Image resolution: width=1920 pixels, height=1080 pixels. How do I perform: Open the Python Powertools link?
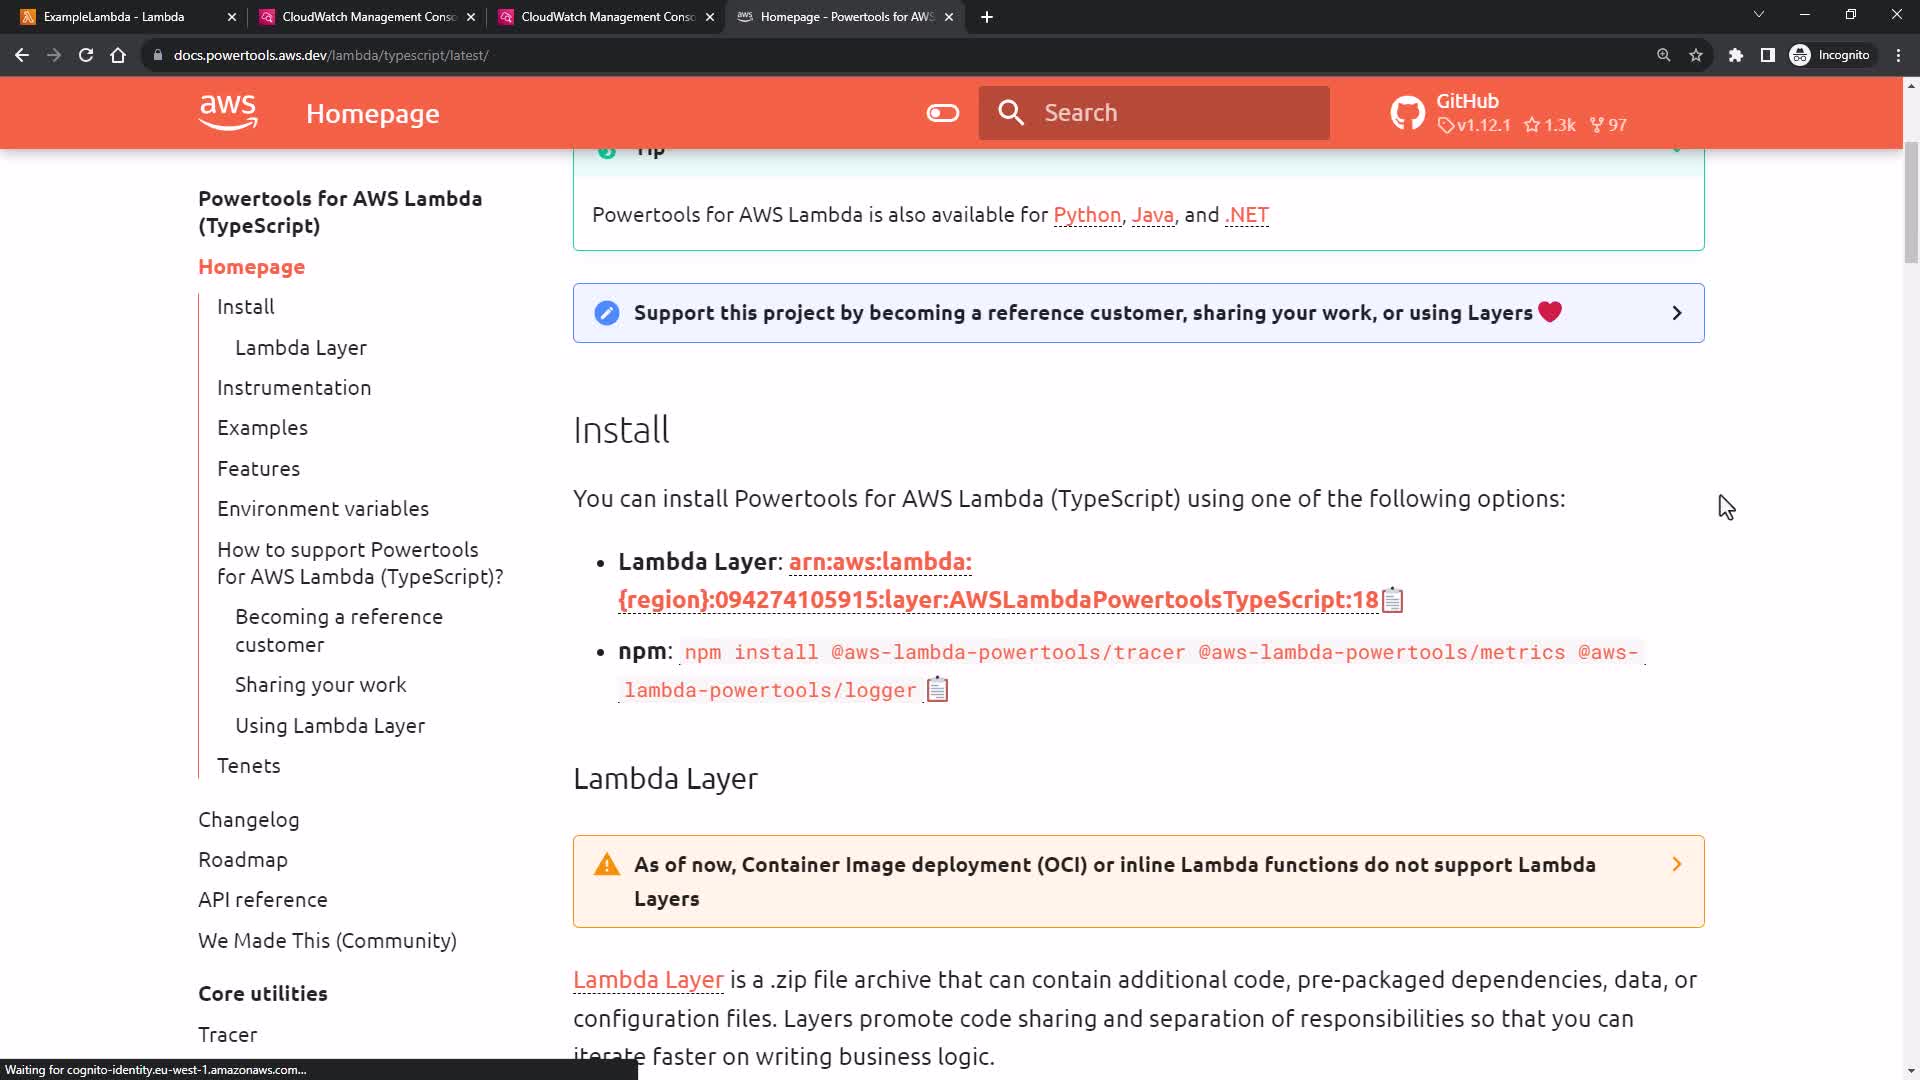(1087, 215)
